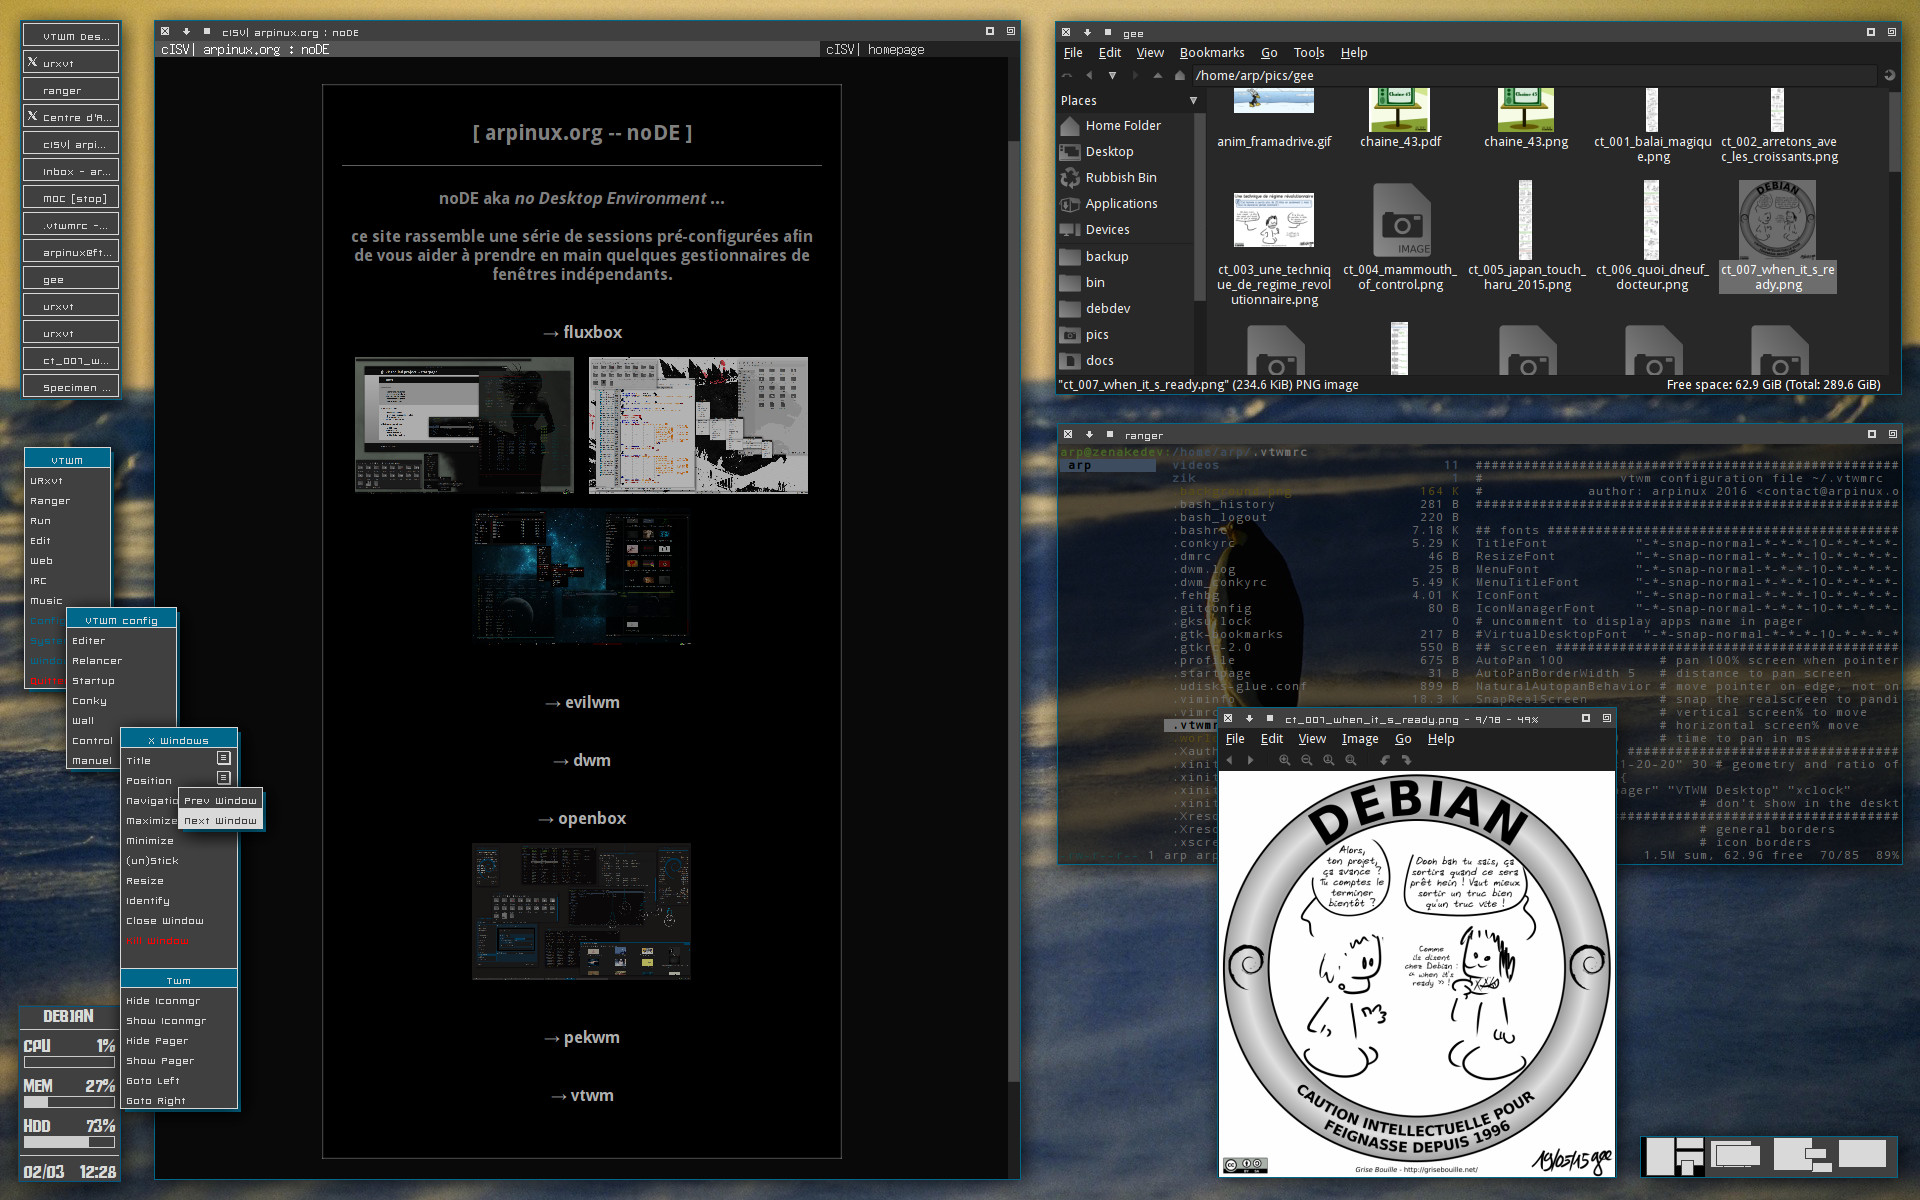Select the anim_framadrive.gif file
Viewport: 1920px width, 1200px height.
(x=1274, y=119)
